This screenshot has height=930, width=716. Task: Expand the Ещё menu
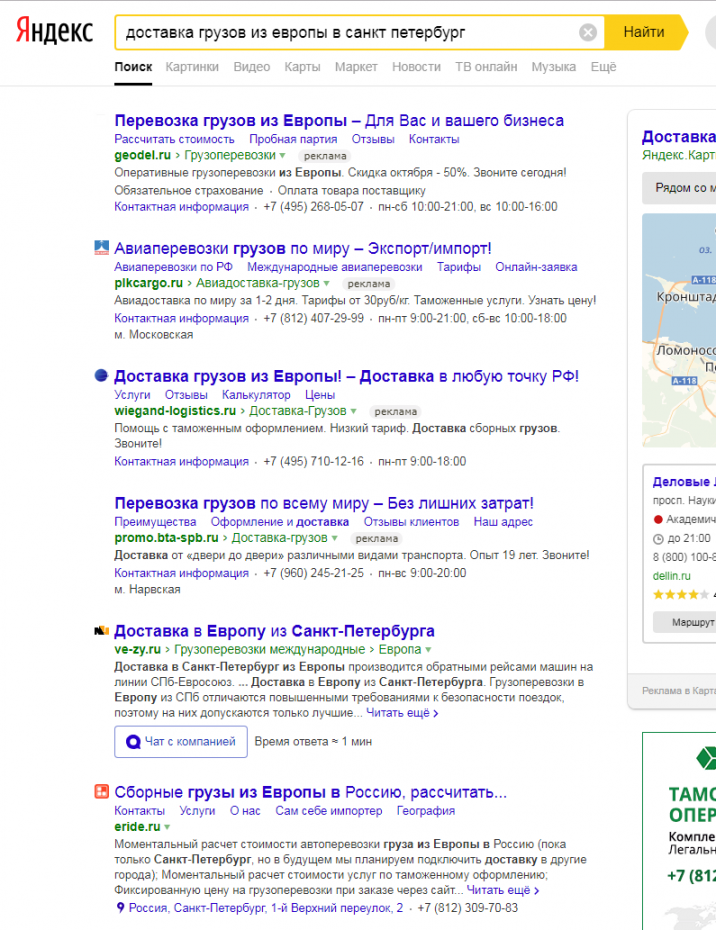603,67
